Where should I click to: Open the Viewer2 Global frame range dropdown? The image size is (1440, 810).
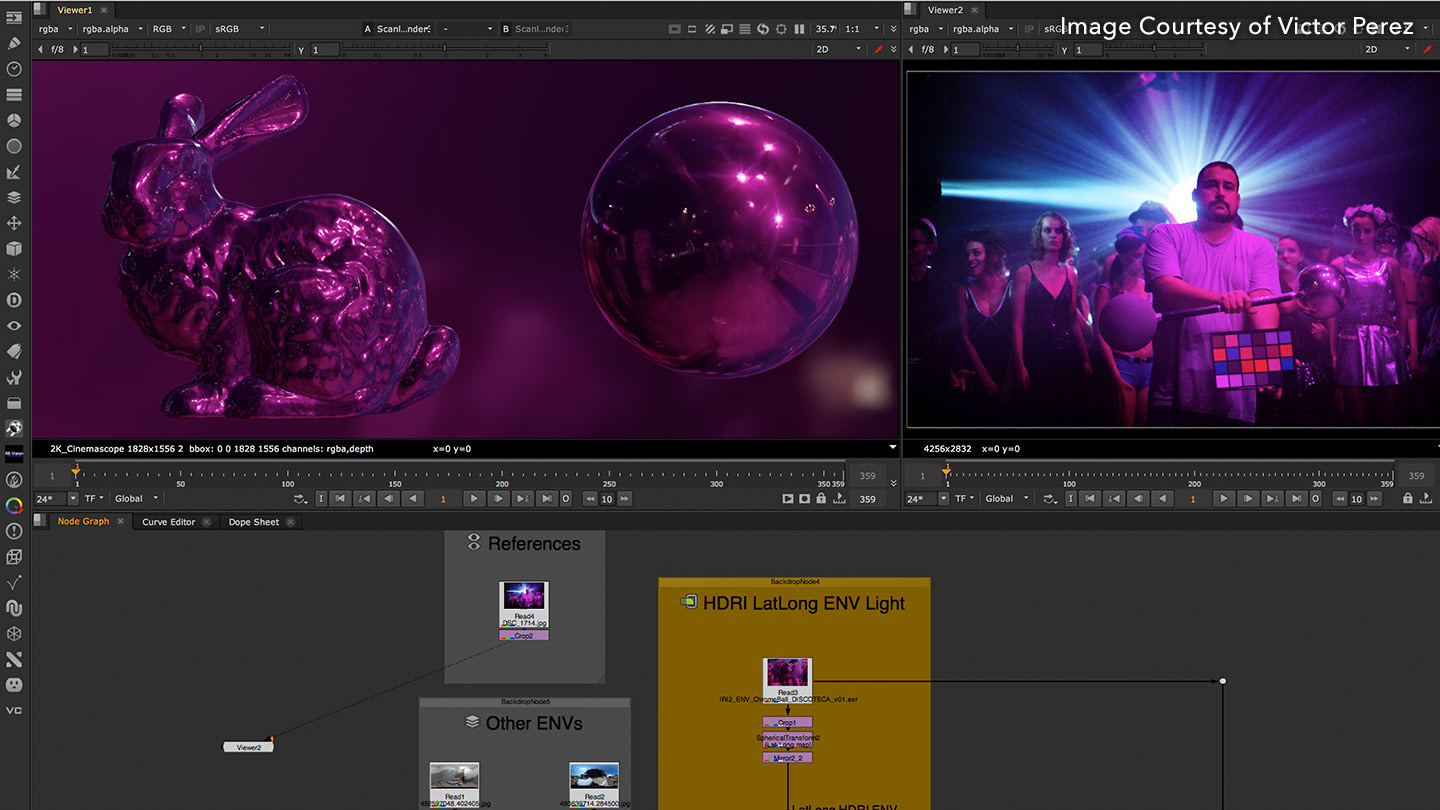[1006, 498]
